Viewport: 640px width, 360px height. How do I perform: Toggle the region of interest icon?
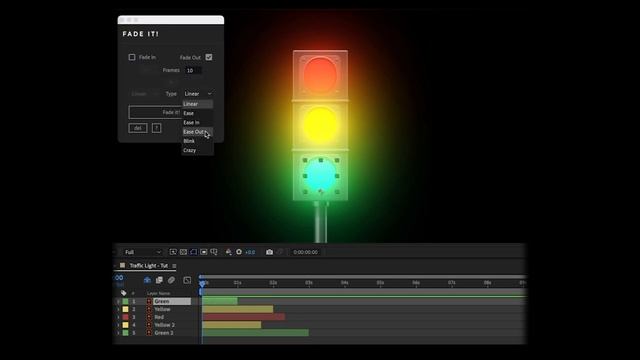[173, 252]
